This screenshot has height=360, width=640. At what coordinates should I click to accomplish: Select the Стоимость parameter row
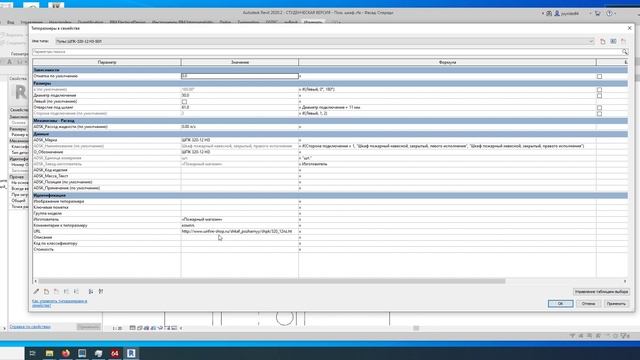tap(107, 249)
